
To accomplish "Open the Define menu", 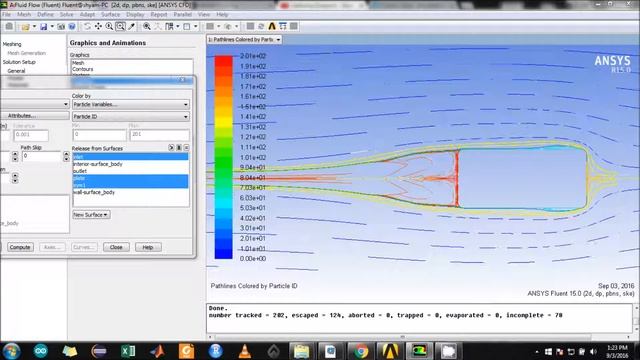I will click(x=45, y=14).
